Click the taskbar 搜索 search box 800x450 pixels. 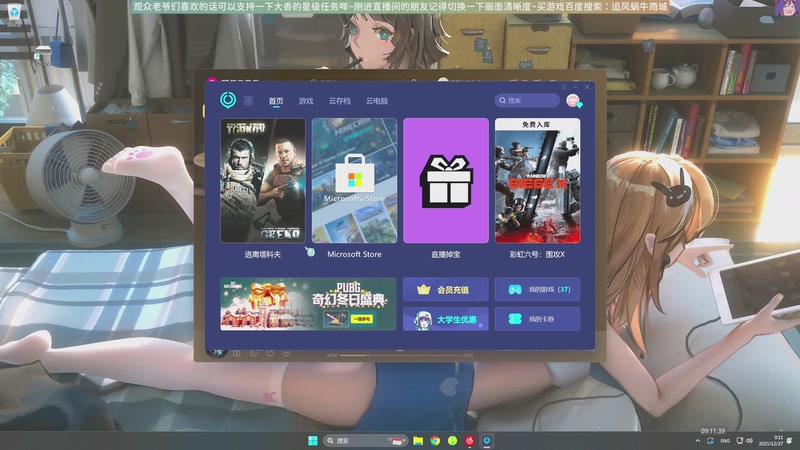click(365, 440)
